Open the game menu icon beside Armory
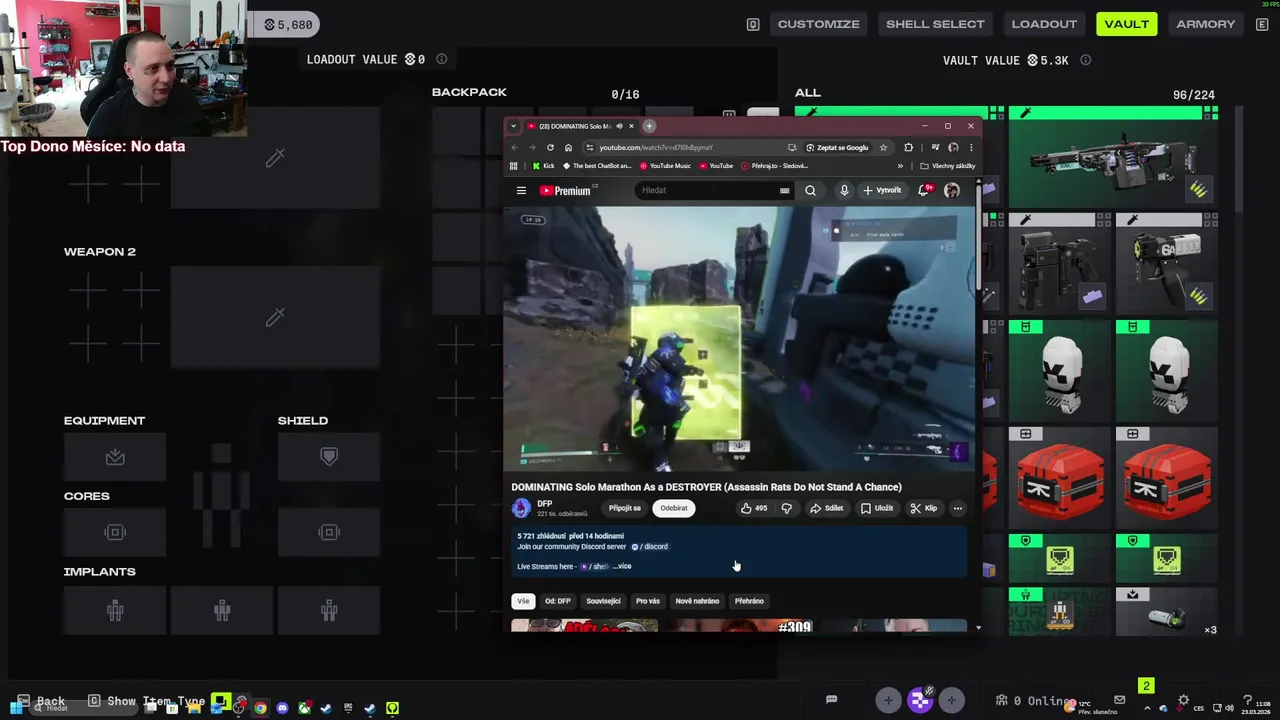 click(x=1262, y=24)
